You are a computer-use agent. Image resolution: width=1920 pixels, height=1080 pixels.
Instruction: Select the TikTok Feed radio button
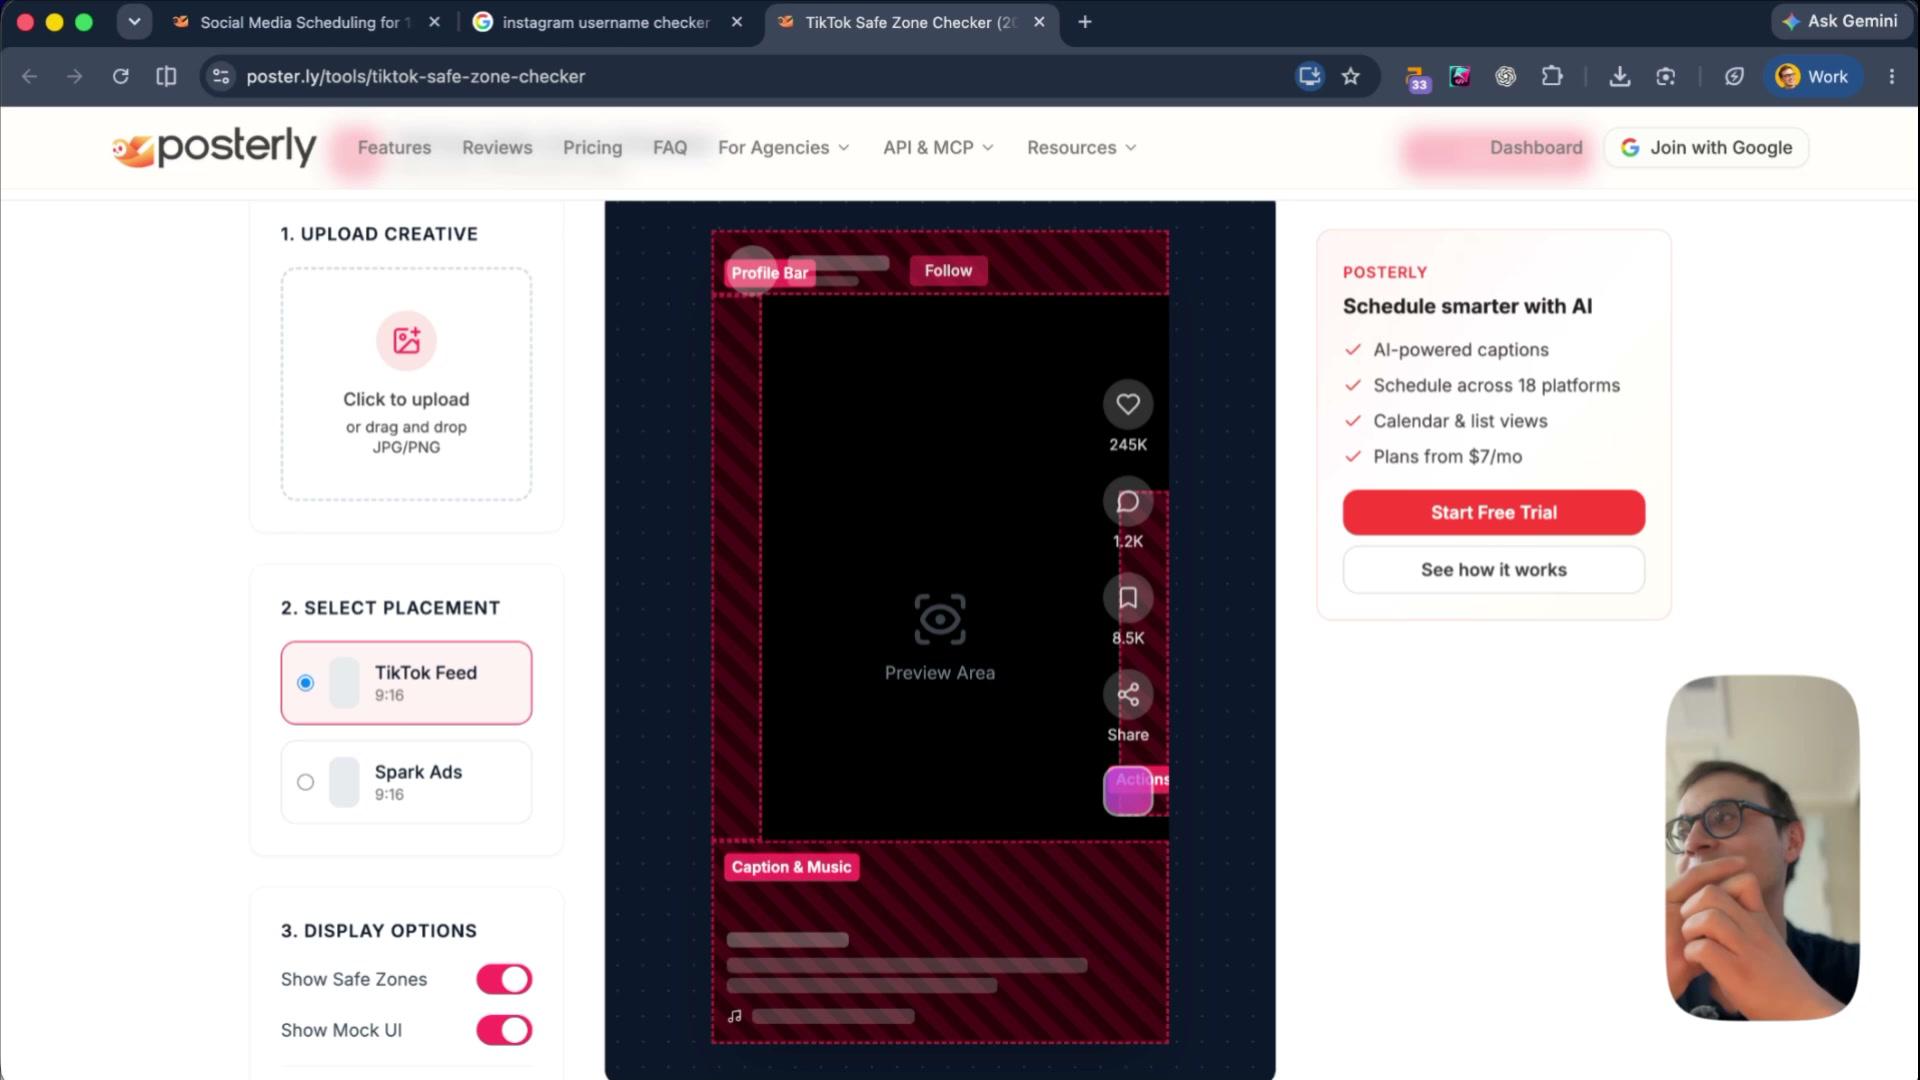tap(306, 683)
